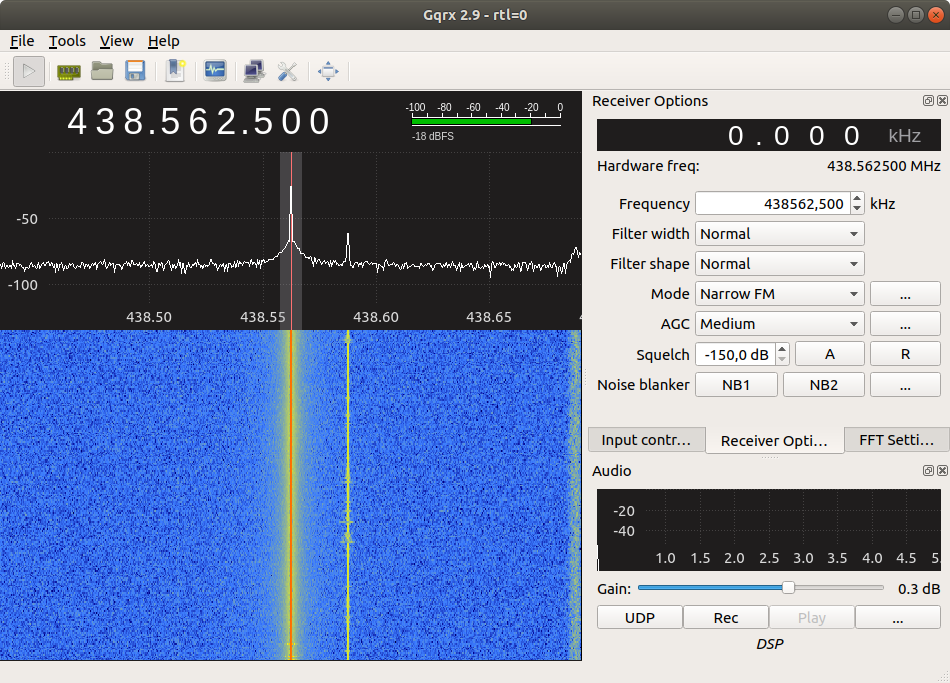The width and height of the screenshot is (950, 683).
Task: Open the Mode dropdown showing Narrow FM
Action: pyautogui.click(x=779, y=294)
